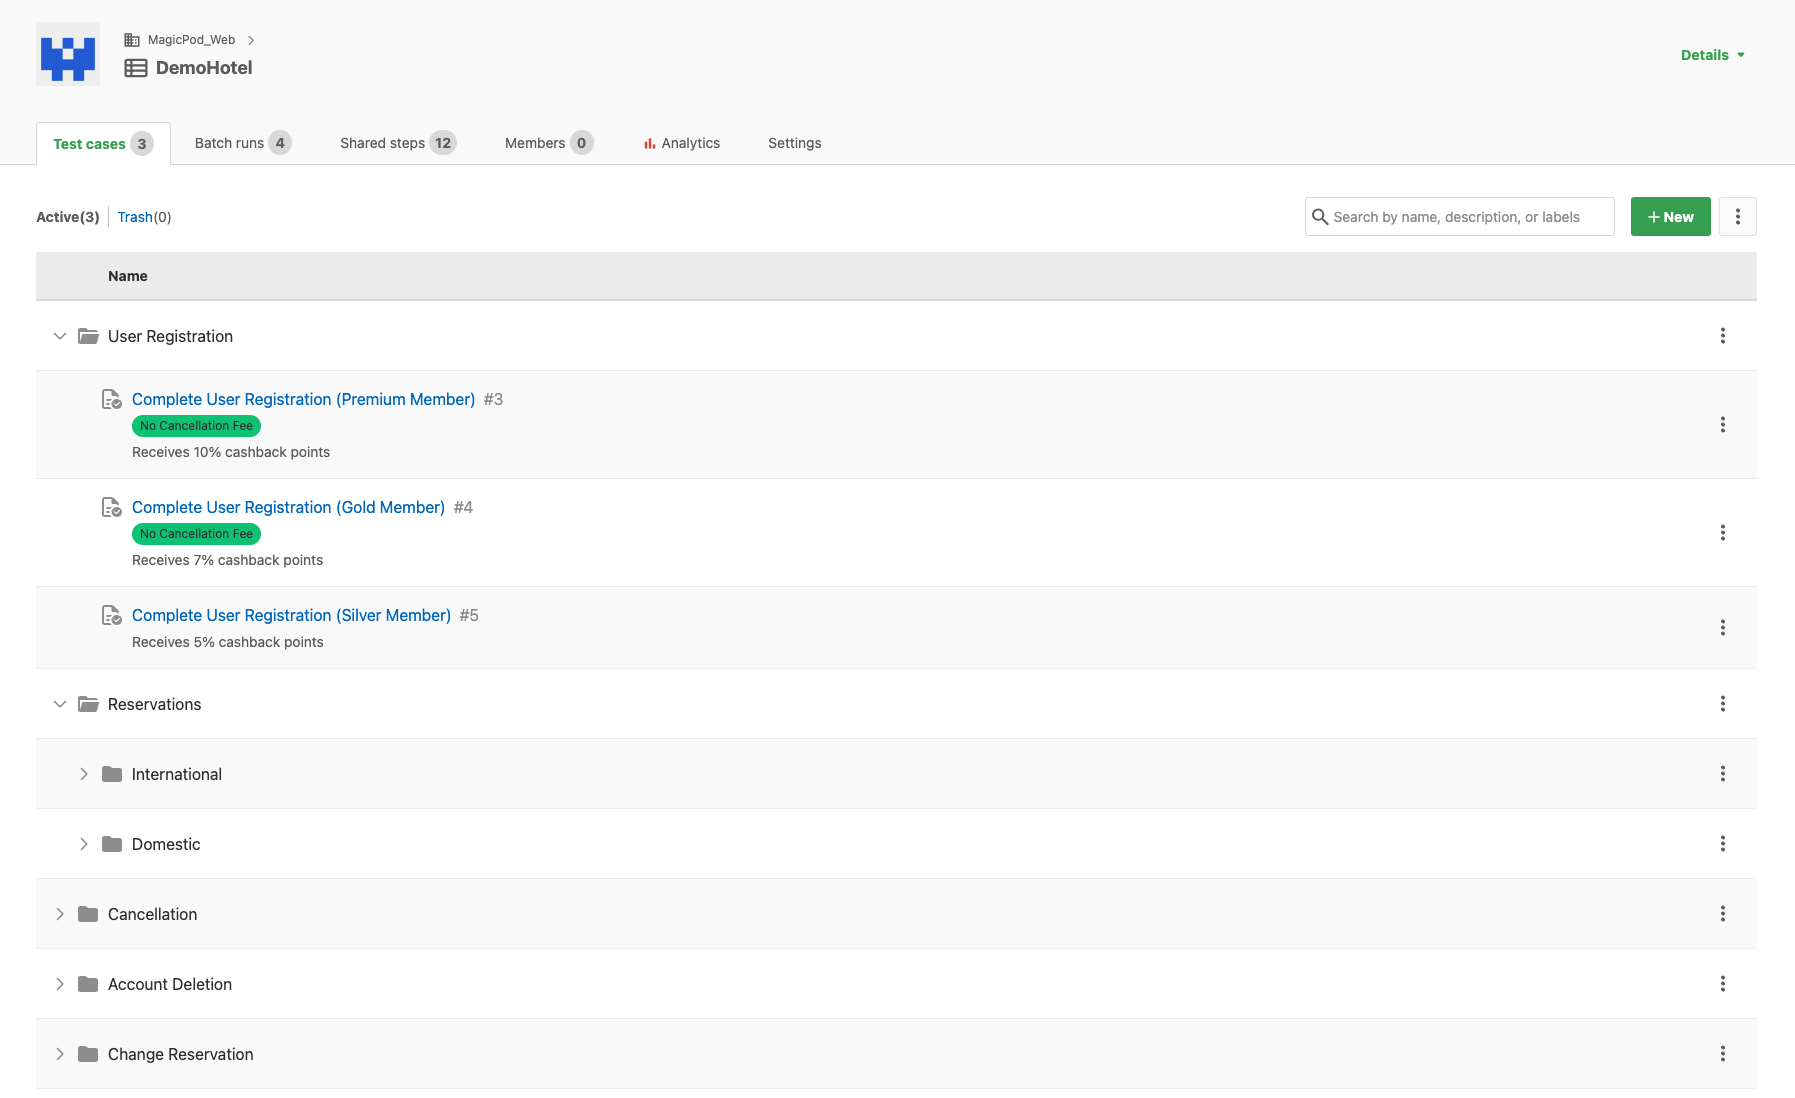Click the MagicPod logo icon

[67, 54]
